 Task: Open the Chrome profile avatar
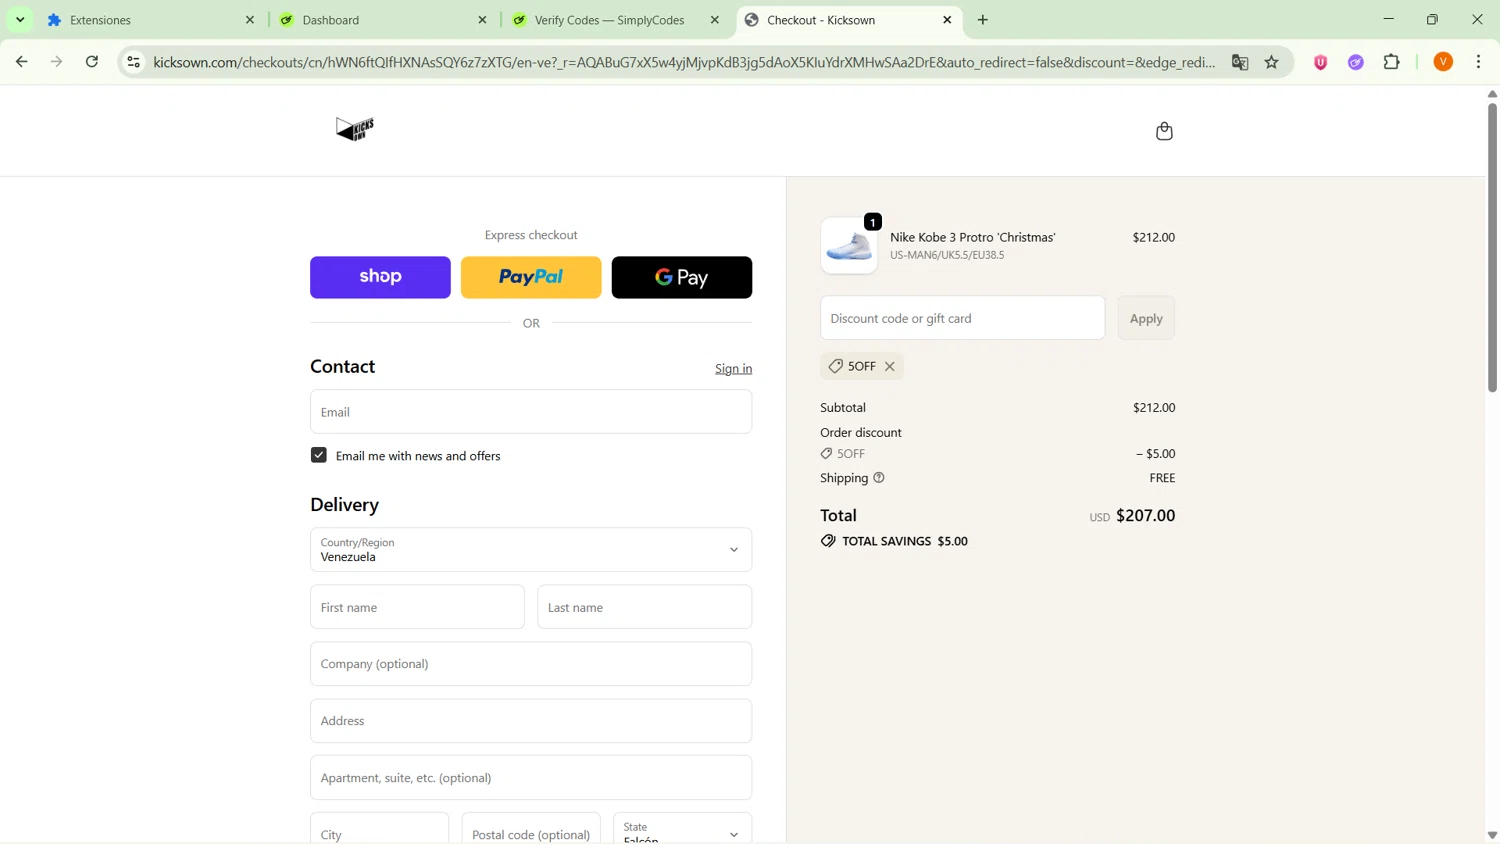coord(1443,62)
